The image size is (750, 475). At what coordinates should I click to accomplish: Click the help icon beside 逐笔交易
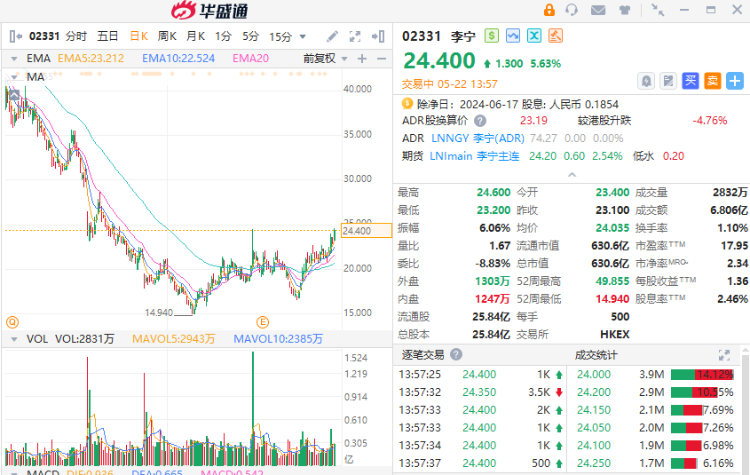456,354
